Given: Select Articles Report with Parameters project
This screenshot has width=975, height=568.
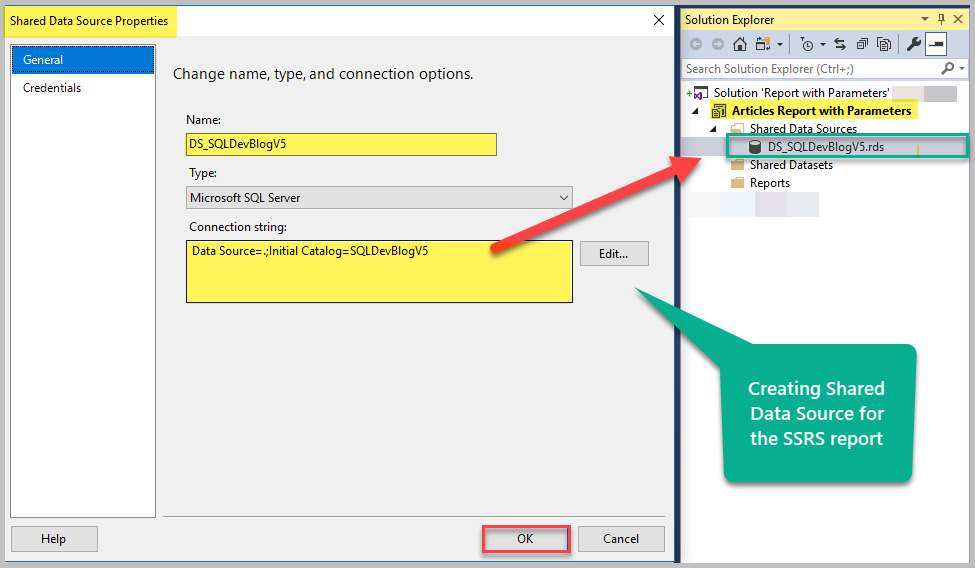Looking at the screenshot, I should click(x=821, y=111).
